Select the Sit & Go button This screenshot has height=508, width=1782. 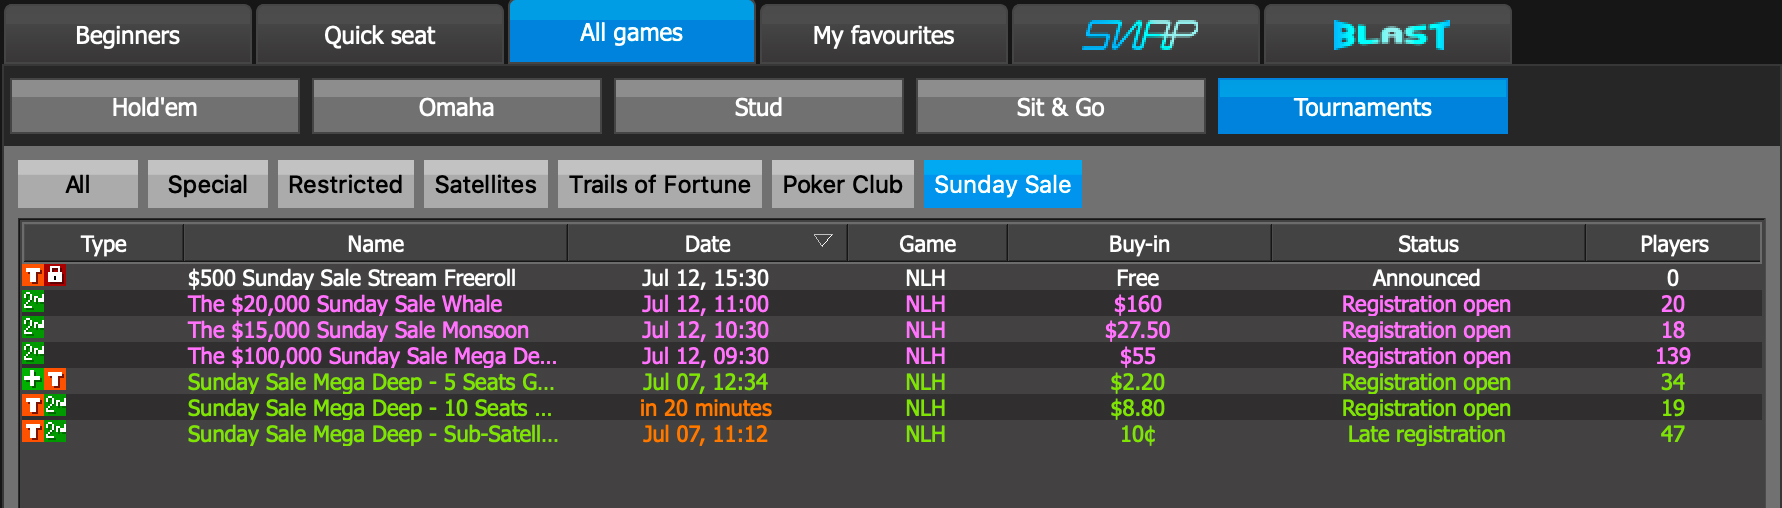point(1061,107)
